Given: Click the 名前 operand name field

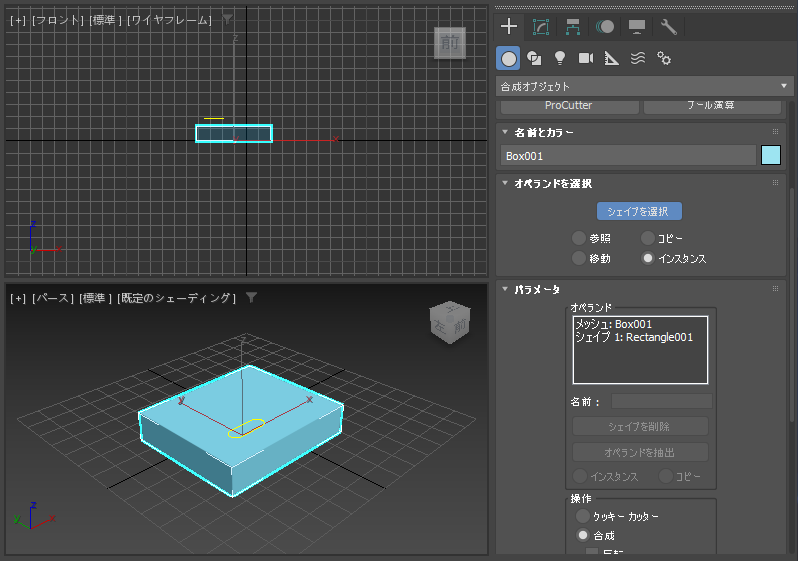Looking at the screenshot, I should click(661, 402).
